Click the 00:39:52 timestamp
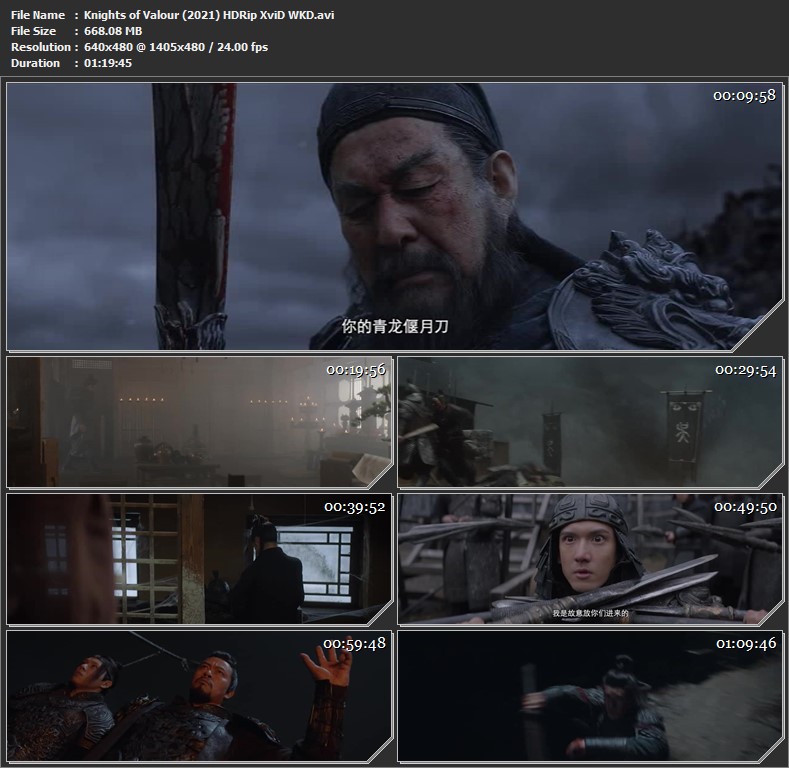Screen dimensions: 789x768 pos(355,507)
